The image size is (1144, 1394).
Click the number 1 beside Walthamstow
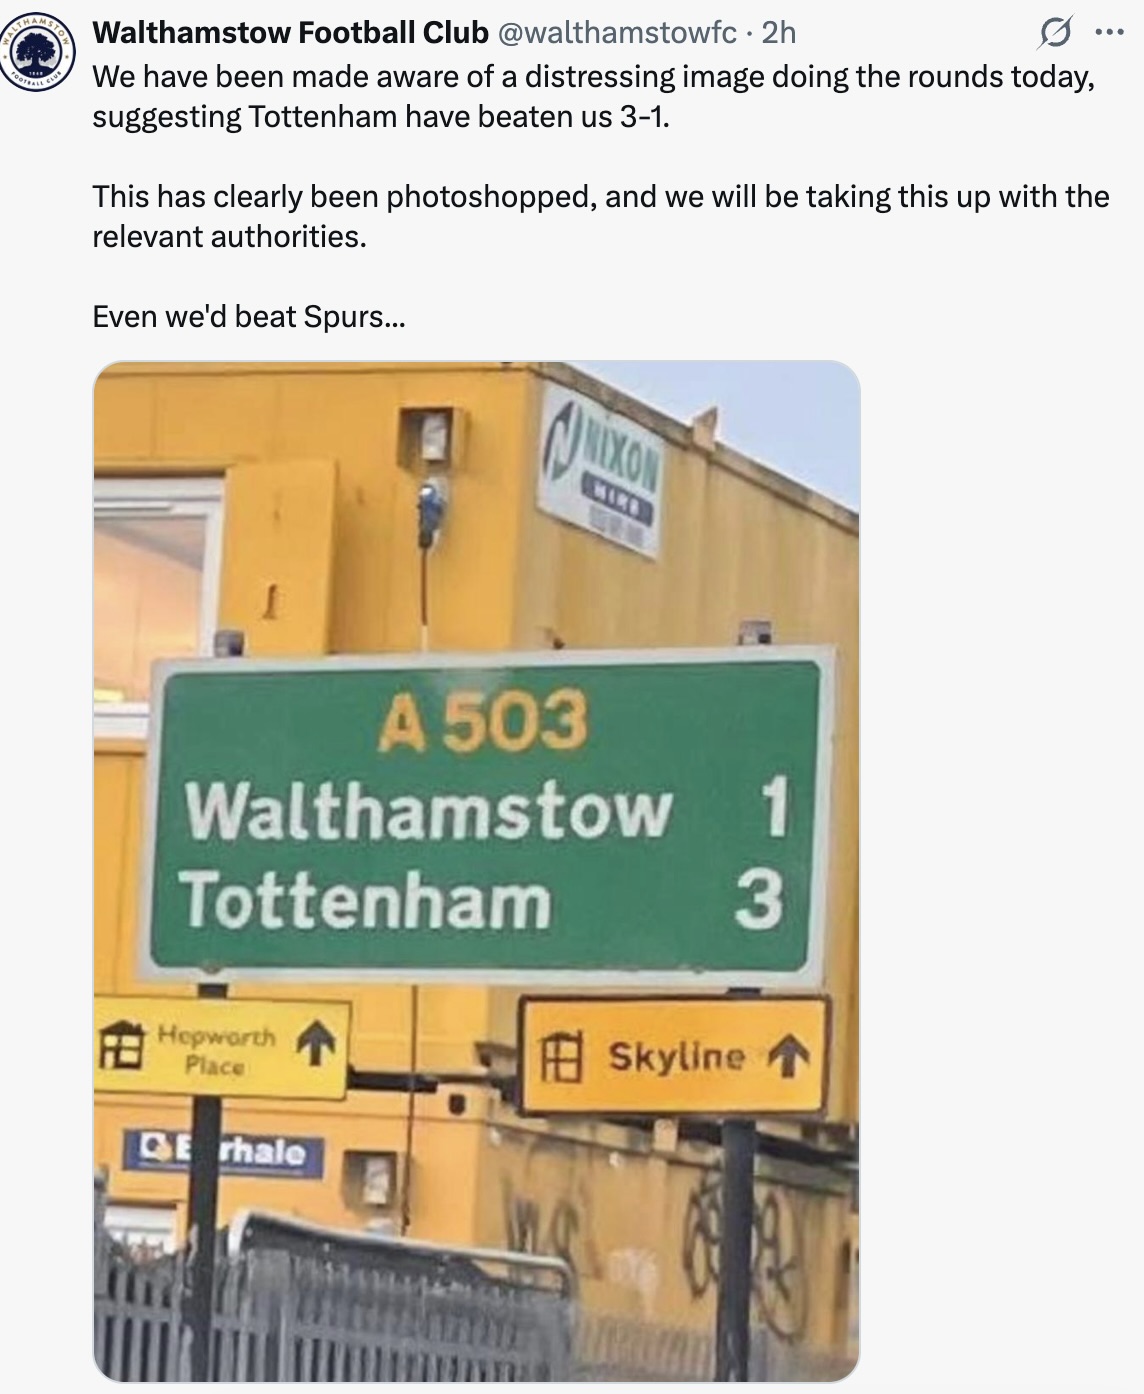772,808
